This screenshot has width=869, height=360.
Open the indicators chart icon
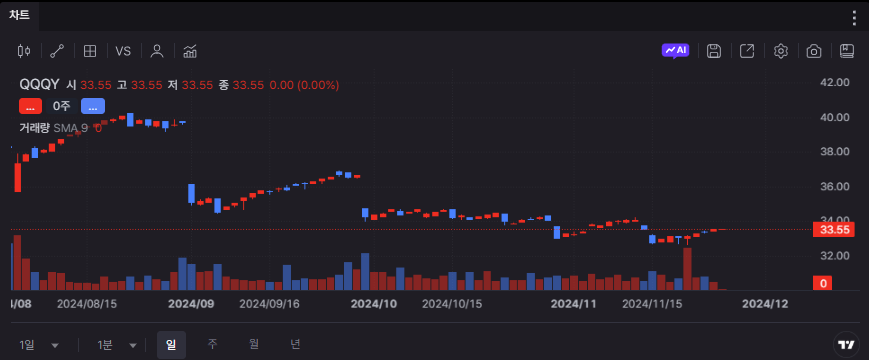pos(191,52)
